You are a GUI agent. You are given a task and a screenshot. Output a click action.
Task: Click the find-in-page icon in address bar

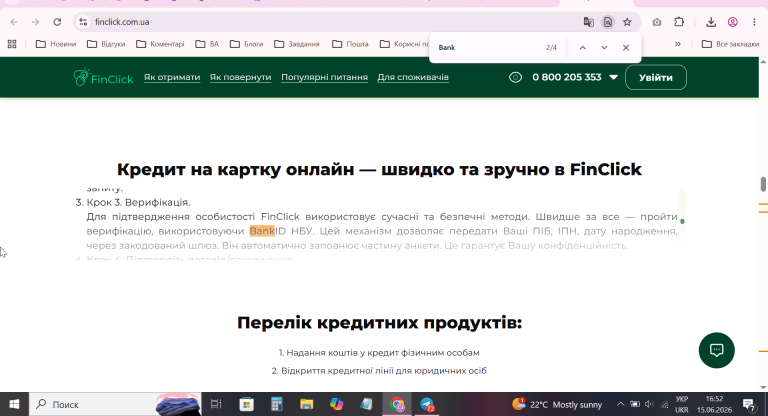tap(608, 22)
